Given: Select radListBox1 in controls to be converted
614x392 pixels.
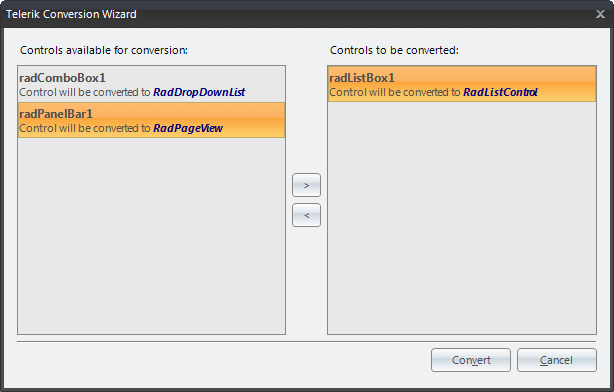Looking at the screenshot, I should [x=462, y=84].
